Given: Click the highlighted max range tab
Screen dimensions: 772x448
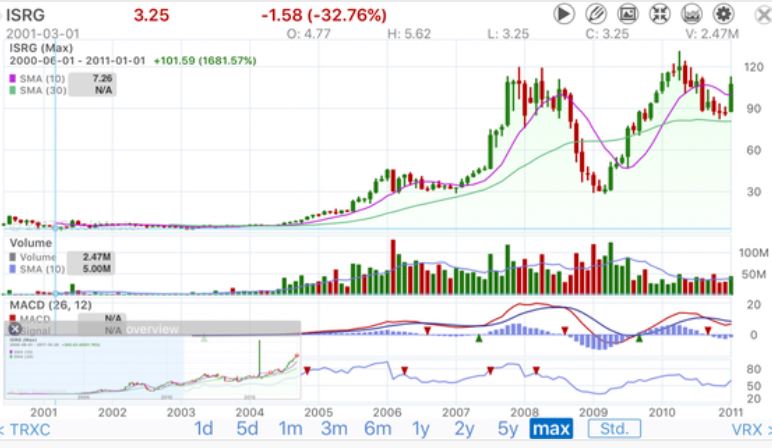Looking at the screenshot, I should pos(551,430).
